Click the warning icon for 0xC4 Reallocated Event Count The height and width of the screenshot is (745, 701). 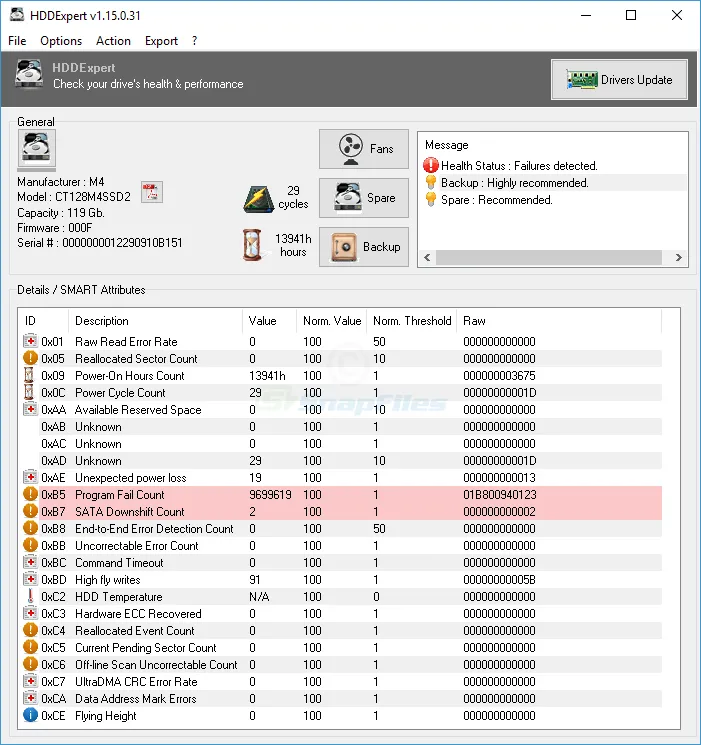(30, 630)
